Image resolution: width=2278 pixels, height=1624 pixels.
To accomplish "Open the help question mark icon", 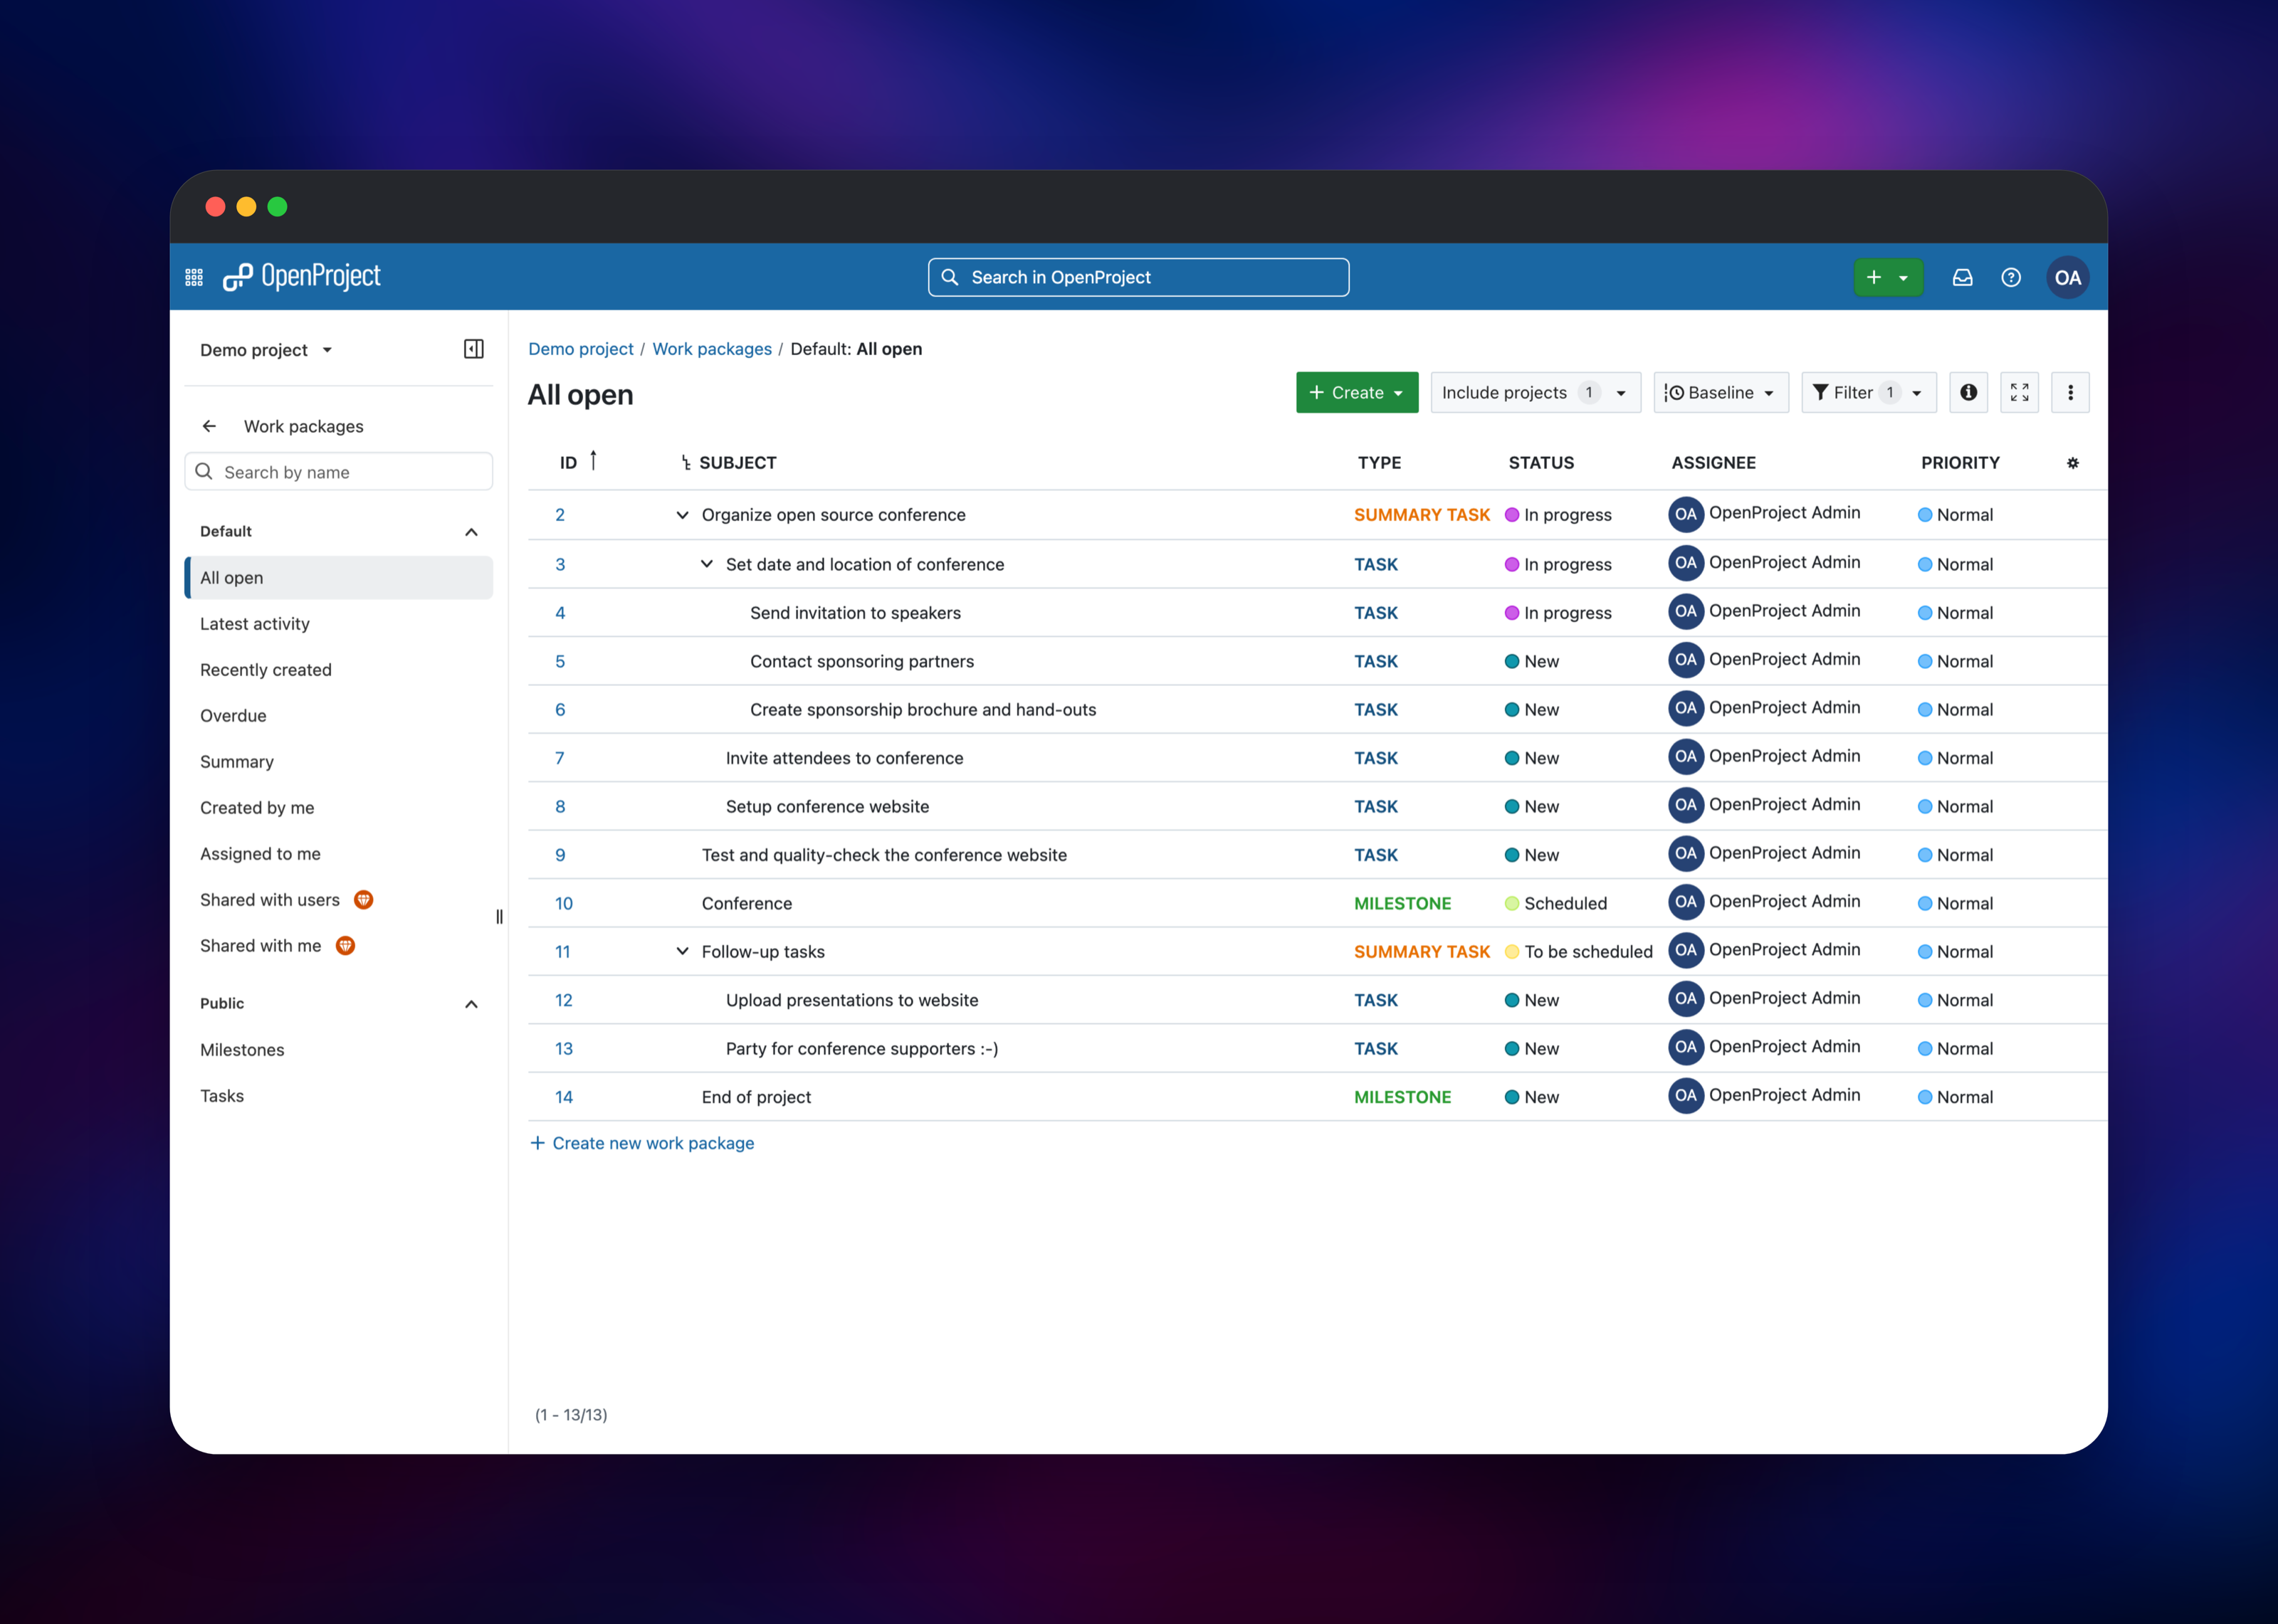I will pyautogui.click(x=2011, y=277).
